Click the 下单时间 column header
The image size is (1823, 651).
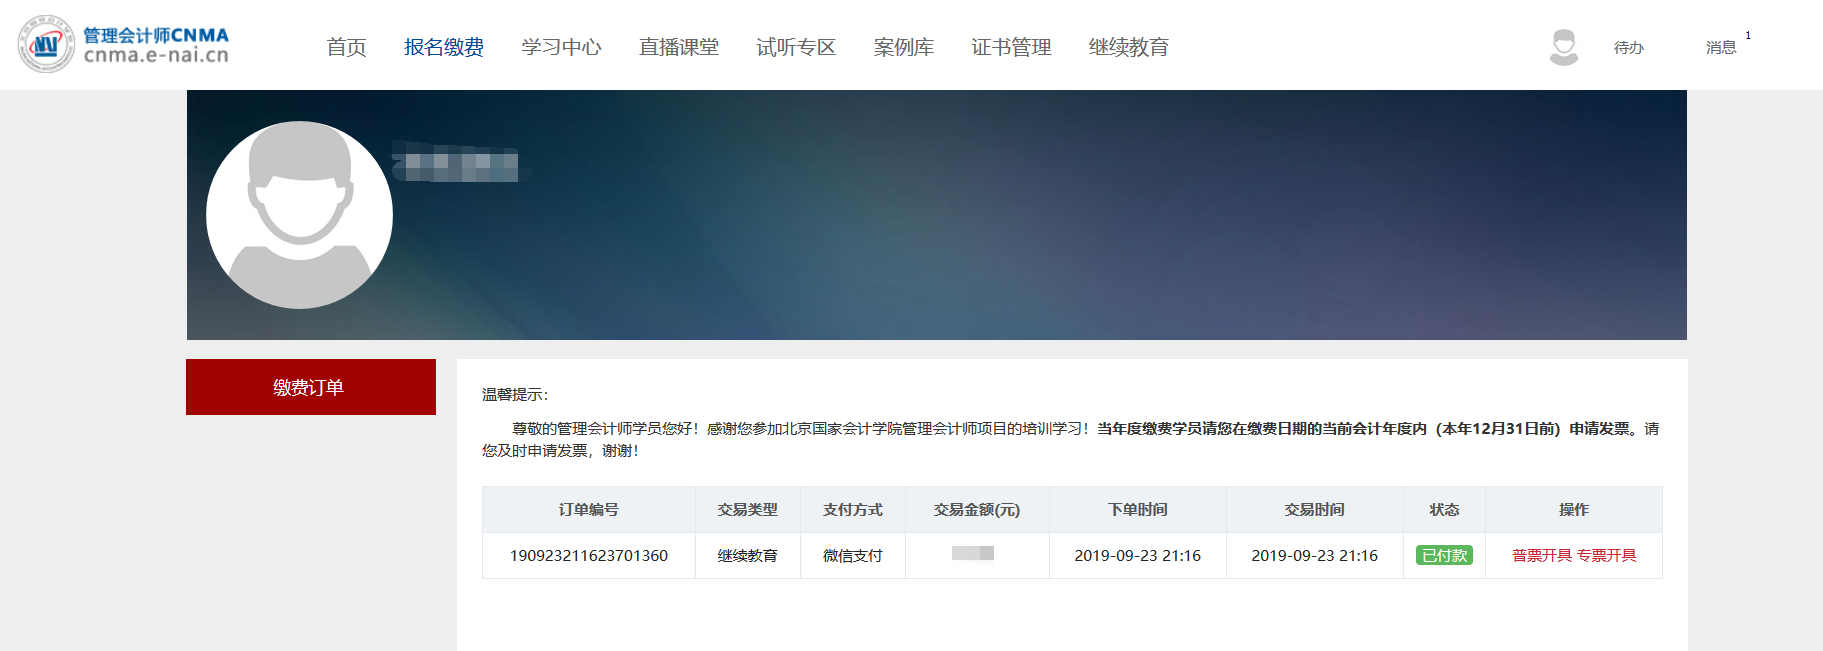point(1138,510)
